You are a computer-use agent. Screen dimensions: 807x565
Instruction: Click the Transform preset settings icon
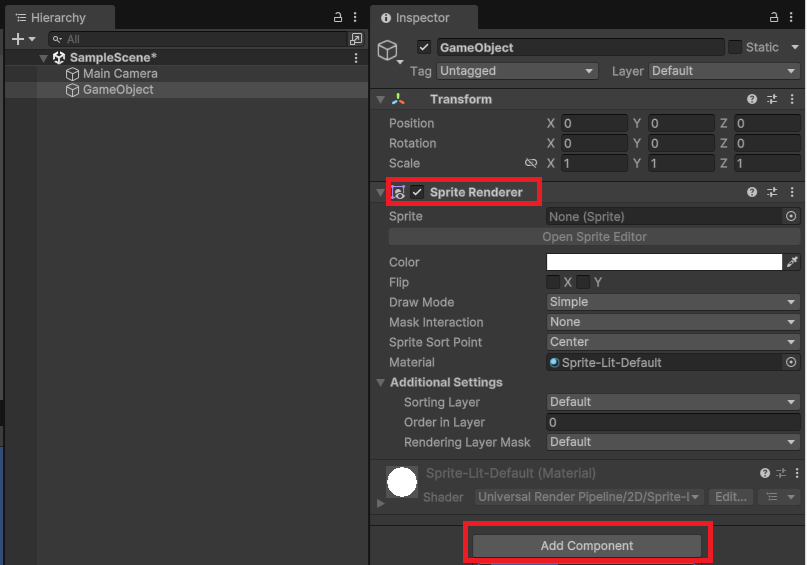772,99
